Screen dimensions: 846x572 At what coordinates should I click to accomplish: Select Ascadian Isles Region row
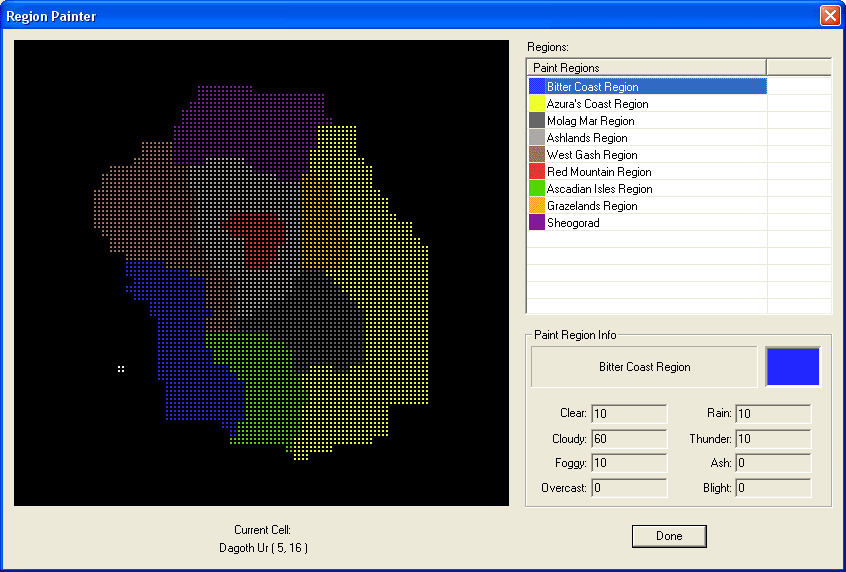click(x=647, y=188)
